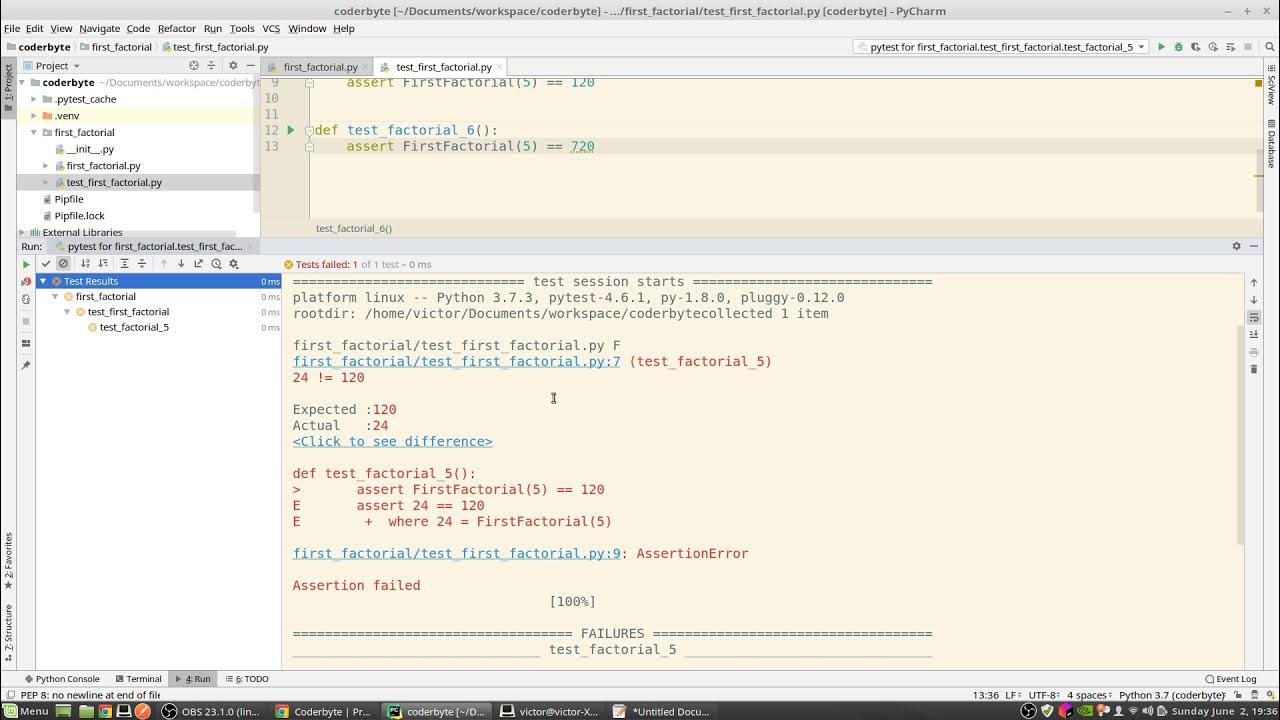Toggle Sort Alphabetically in test results

tap(85, 264)
